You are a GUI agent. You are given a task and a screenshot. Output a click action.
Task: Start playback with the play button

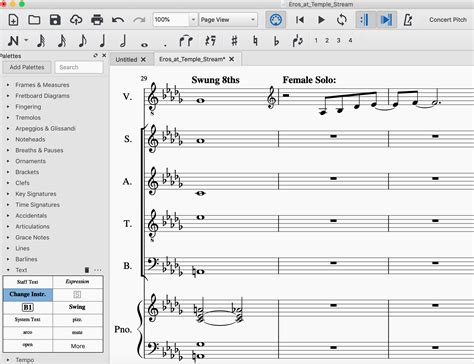(x=321, y=20)
